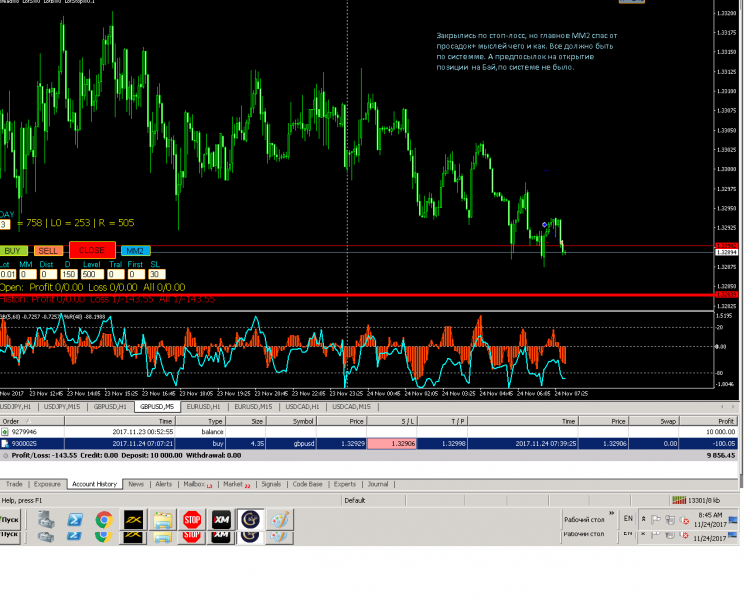Image resolution: width=750 pixels, height=600 pixels.
Task: Switch to USDCAD,H1 chart tab
Action: point(302,407)
